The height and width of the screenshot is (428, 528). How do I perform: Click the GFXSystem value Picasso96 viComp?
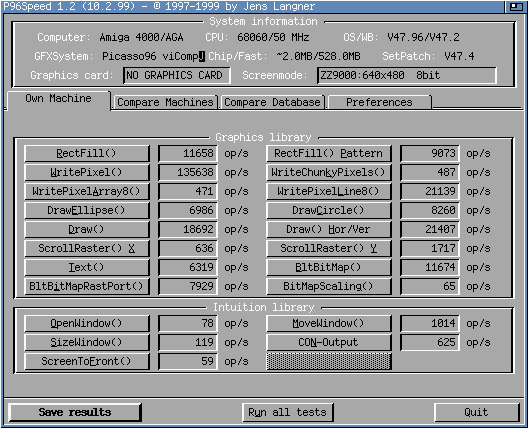tap(154, 56)
